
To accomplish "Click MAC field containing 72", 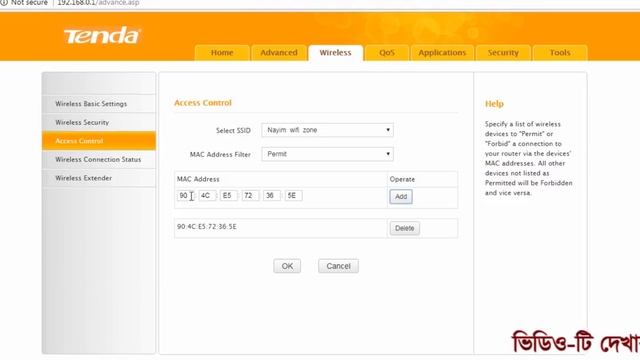I will [250, 196].
